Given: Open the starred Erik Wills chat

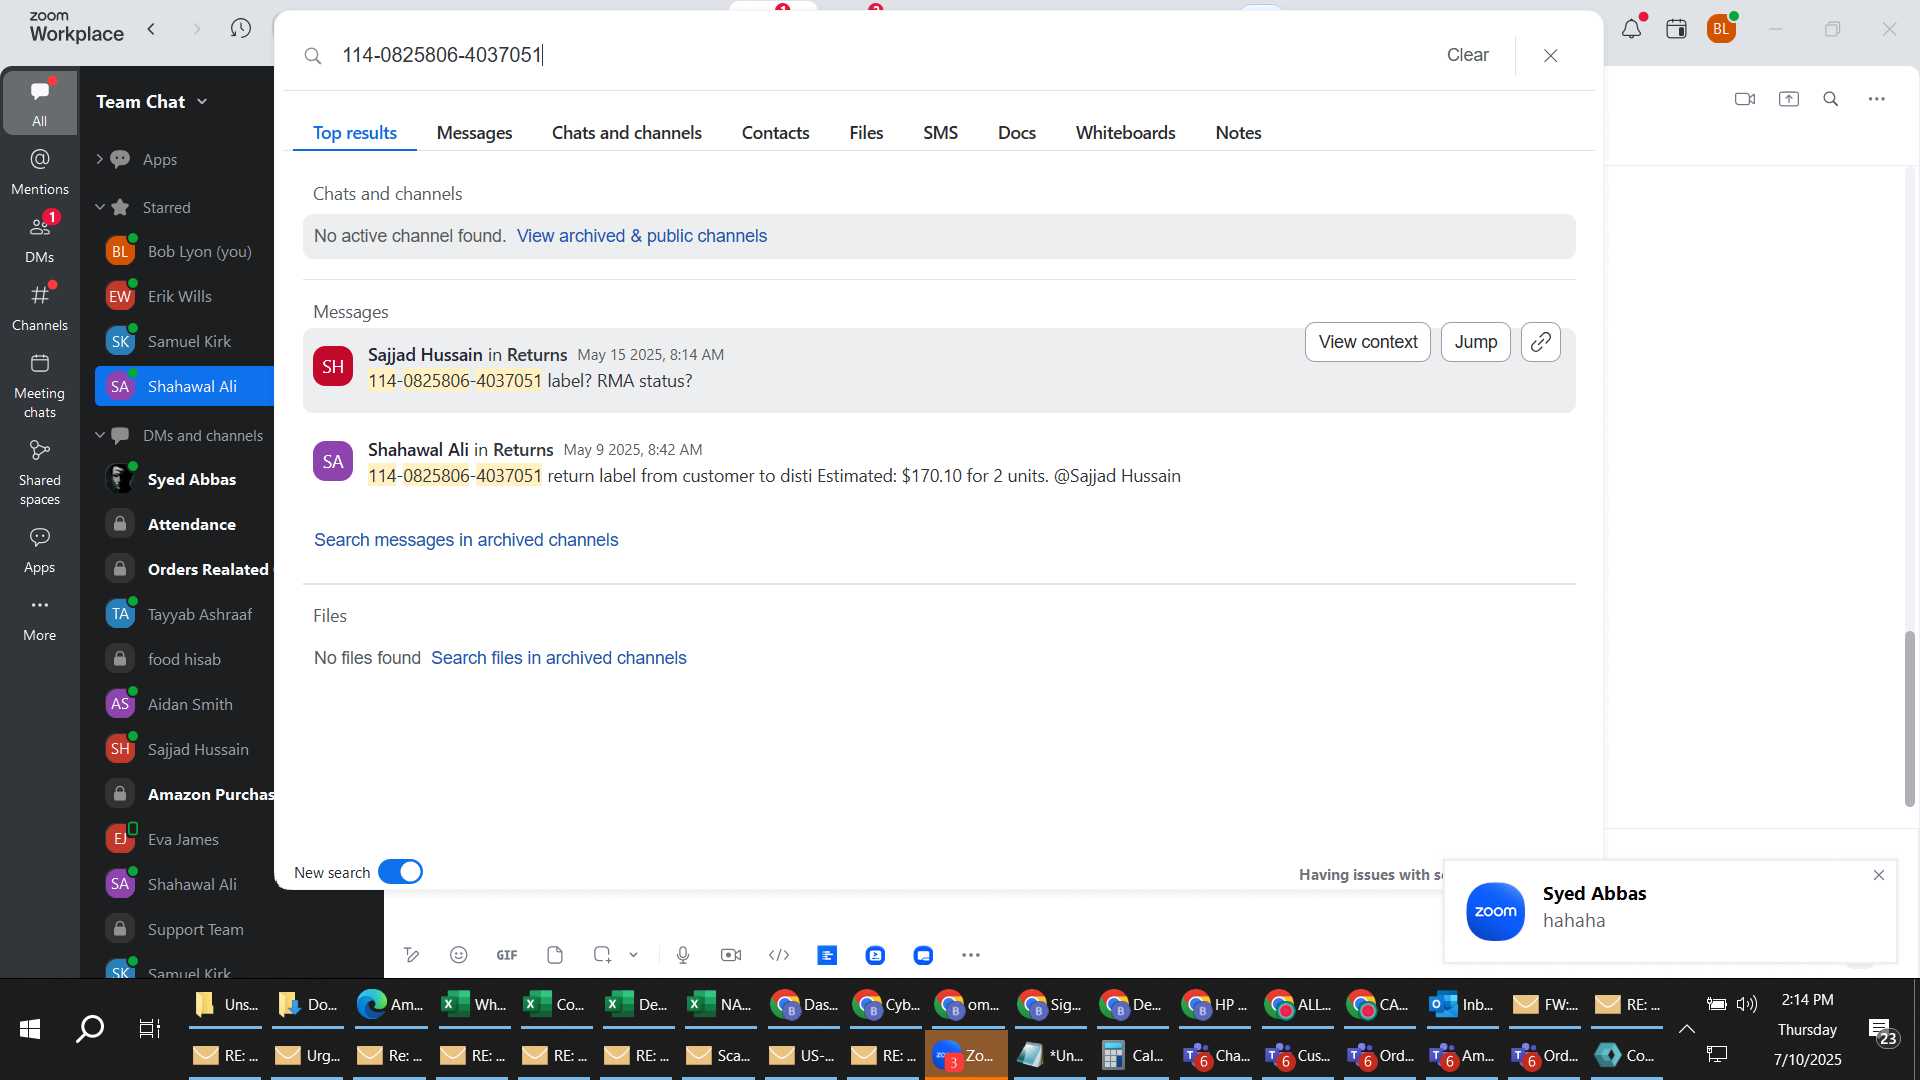Looking at the screenshot, I should click(180, 296).
